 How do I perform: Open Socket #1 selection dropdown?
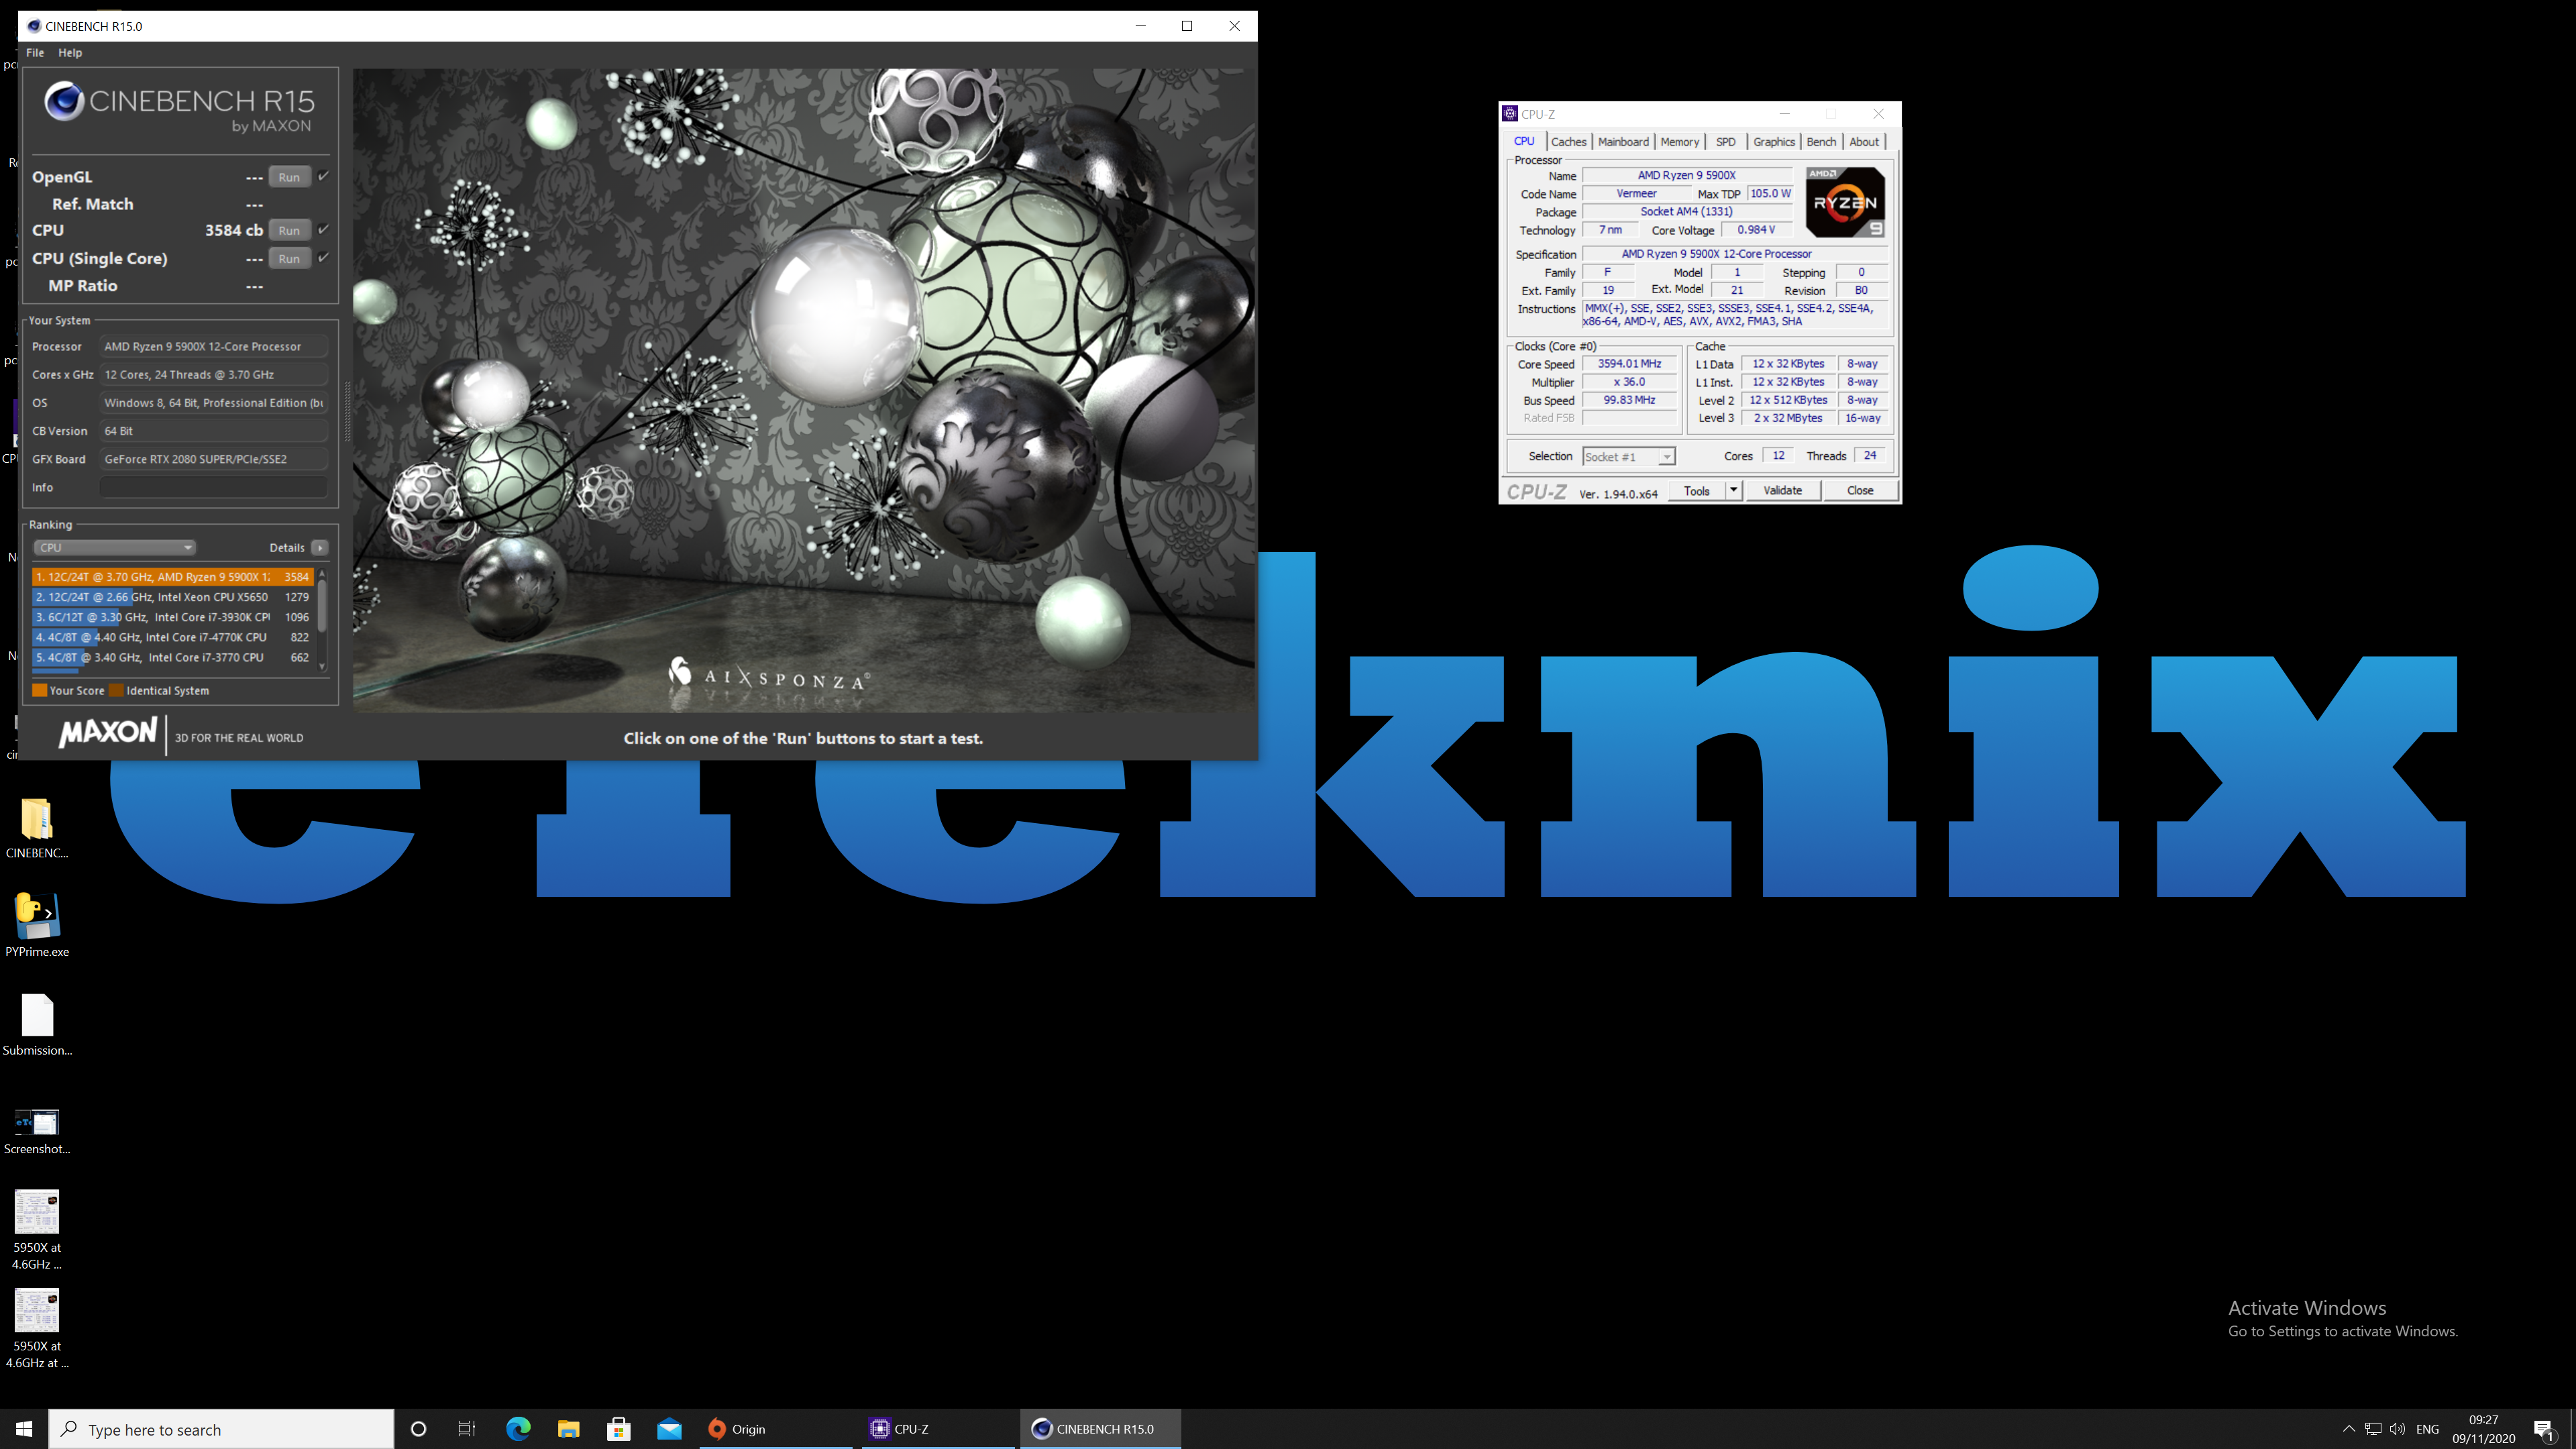click(1628, 457)
